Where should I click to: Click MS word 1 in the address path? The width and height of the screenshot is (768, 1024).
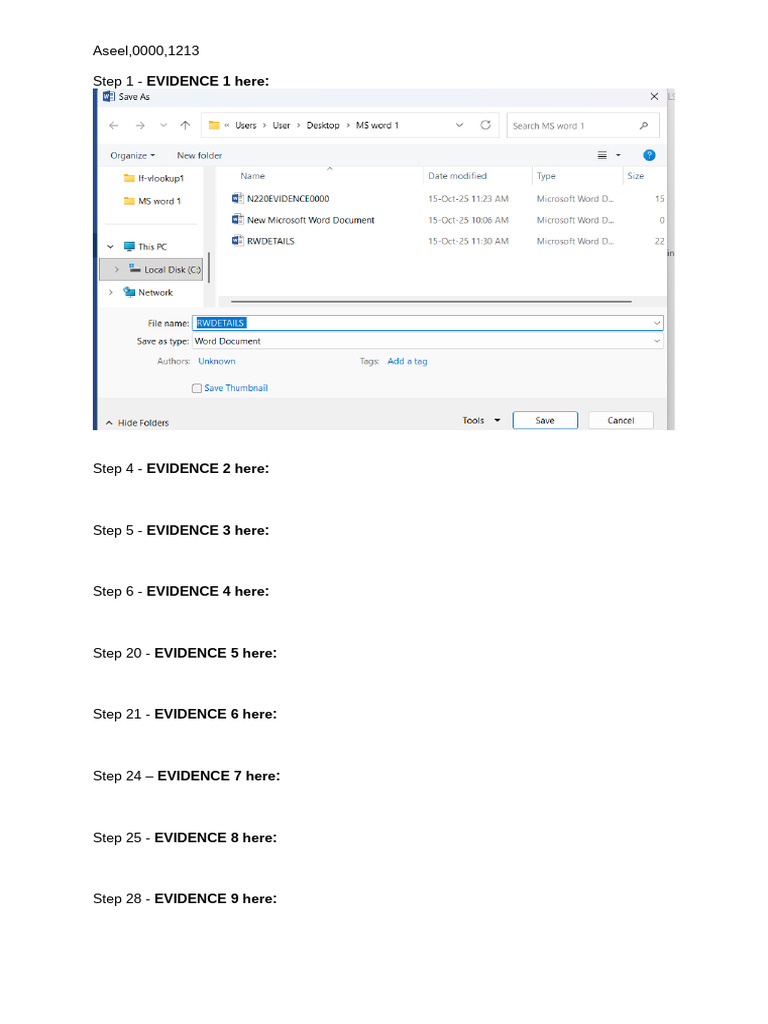pyautogui.click(x=377, y=125)
